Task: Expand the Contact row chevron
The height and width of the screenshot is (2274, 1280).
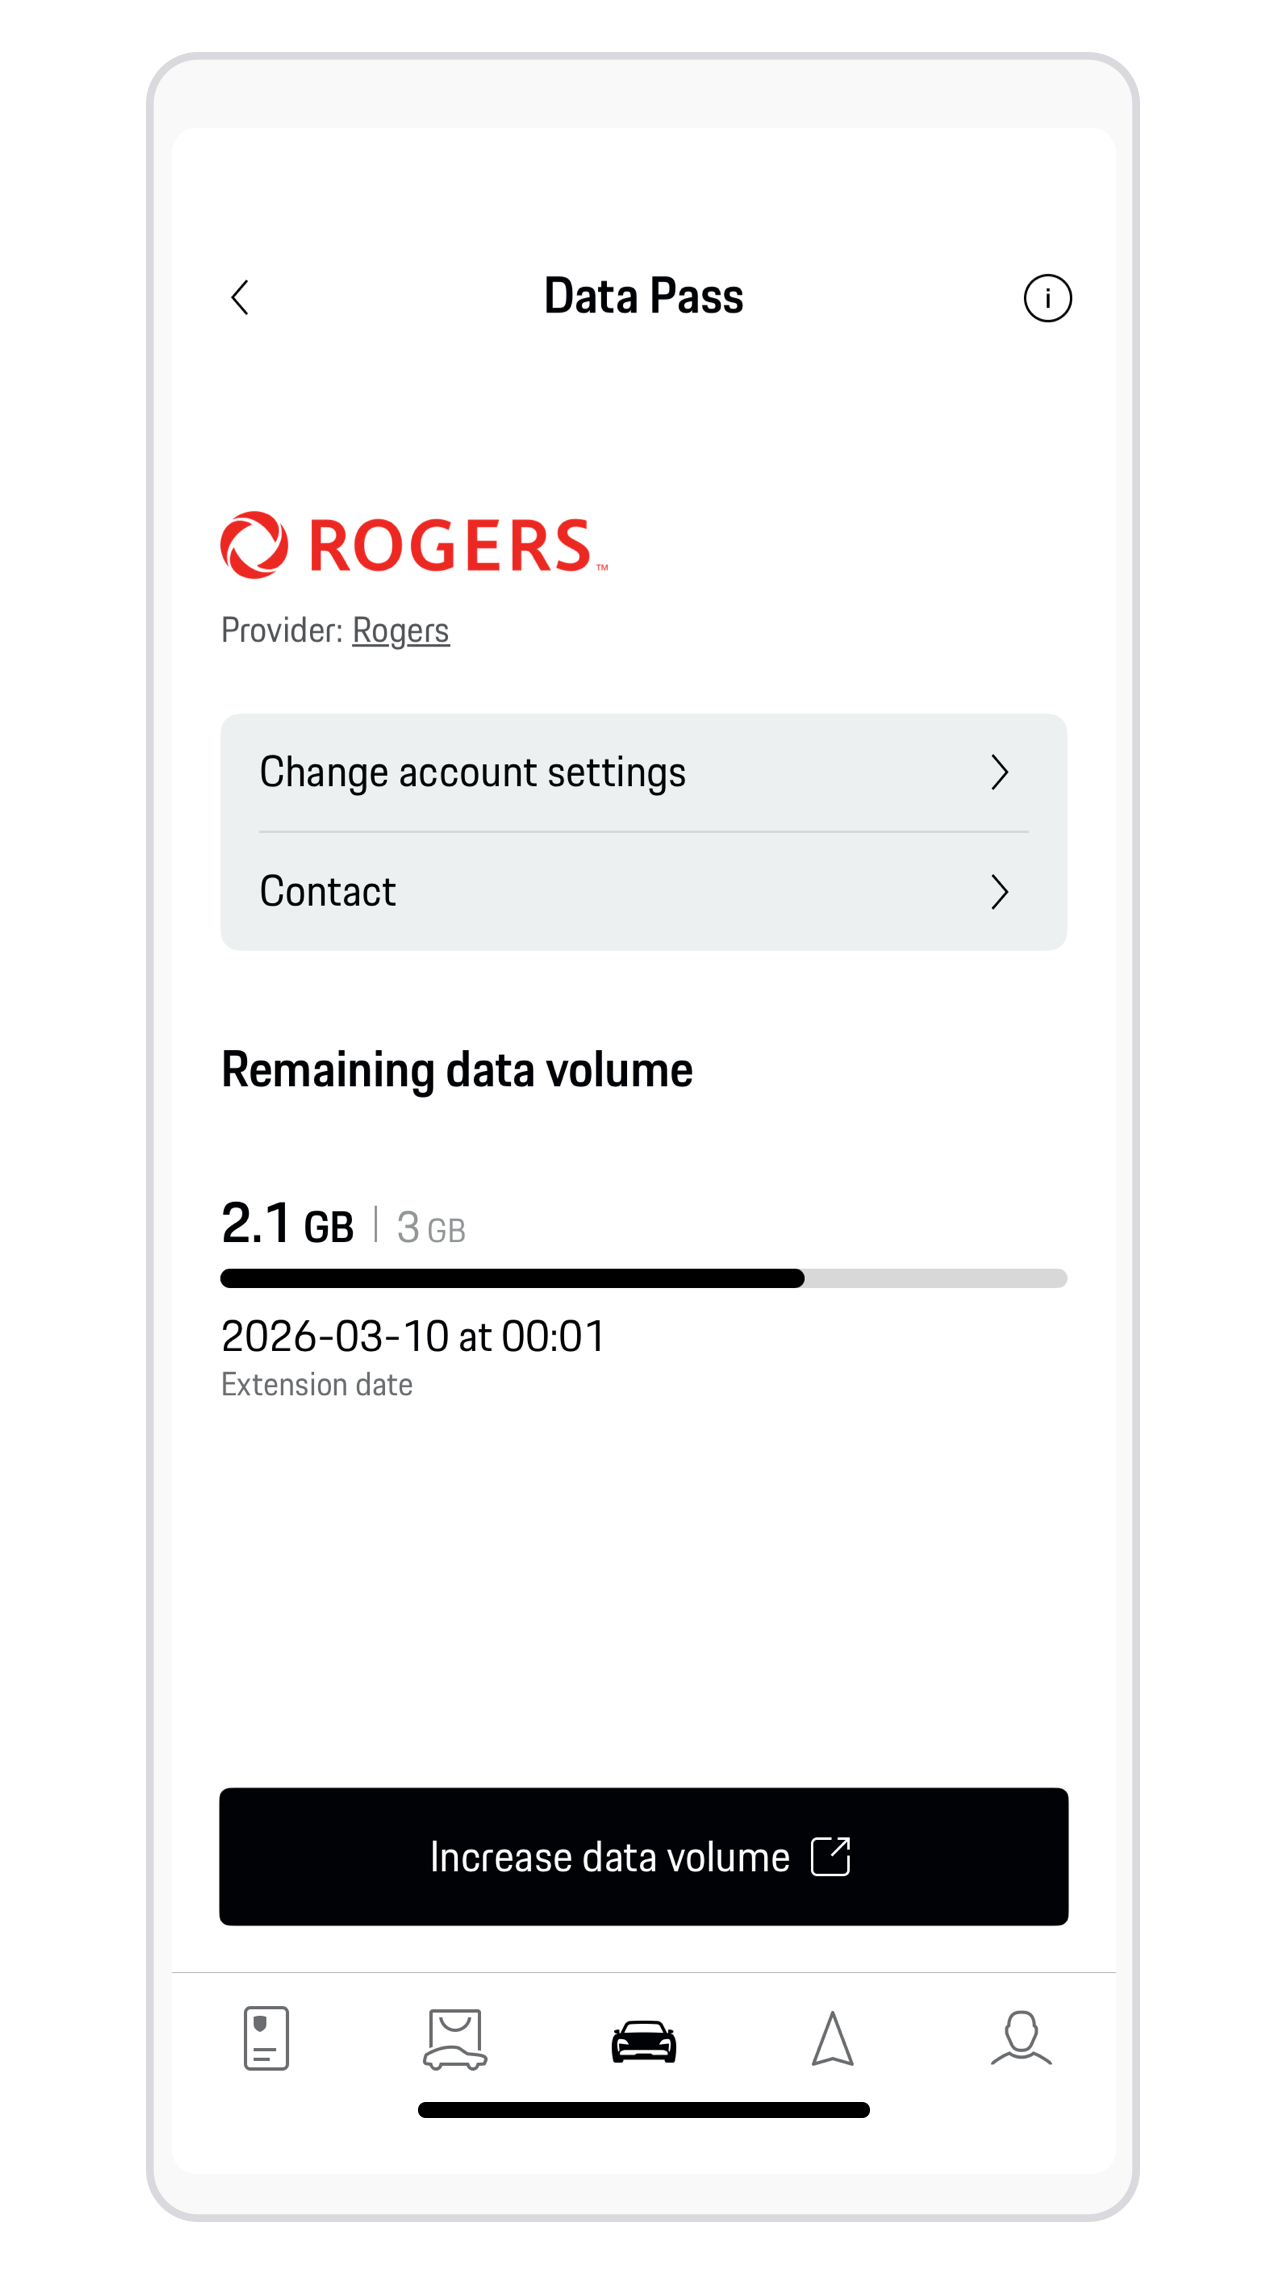Action: click(999, 891)
